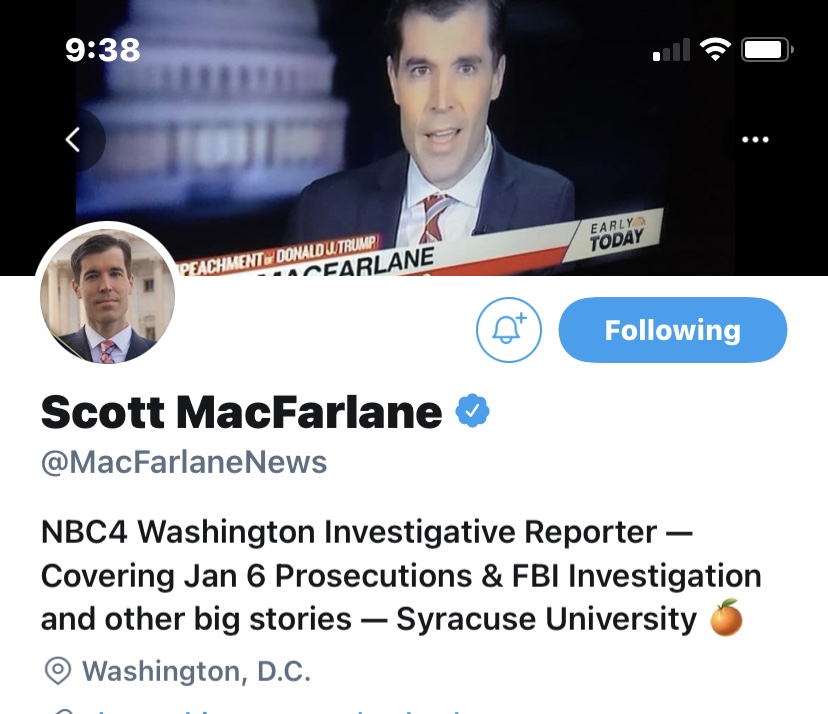Tap the Washington, D.C. location text

(196, 670)
